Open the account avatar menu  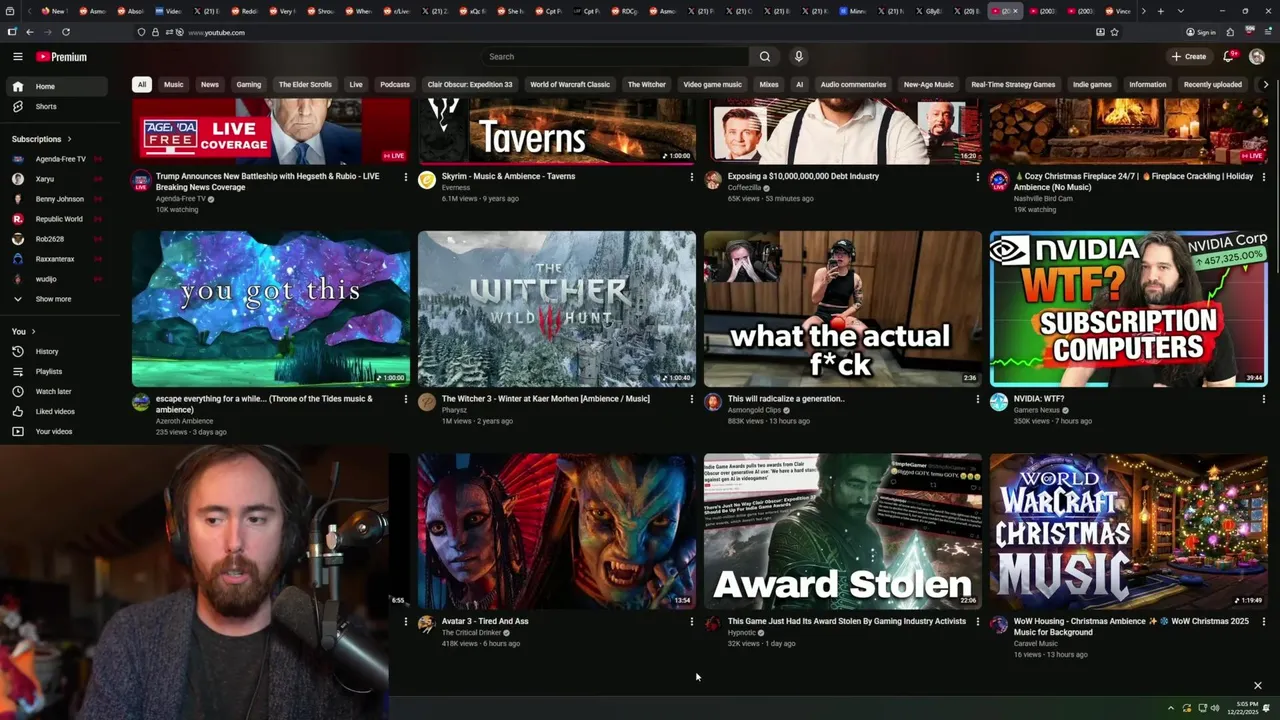coord(1257,57)
